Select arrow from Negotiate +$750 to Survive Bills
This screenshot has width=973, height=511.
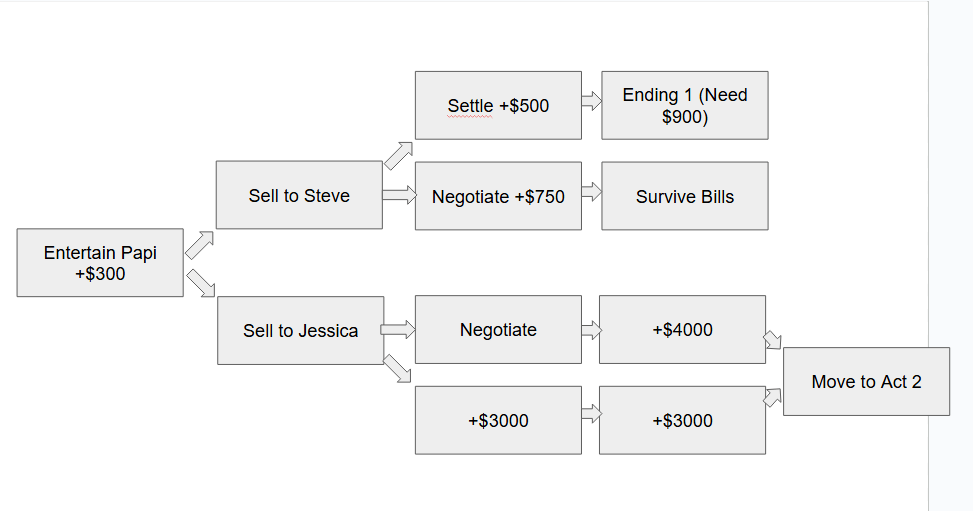591,192
